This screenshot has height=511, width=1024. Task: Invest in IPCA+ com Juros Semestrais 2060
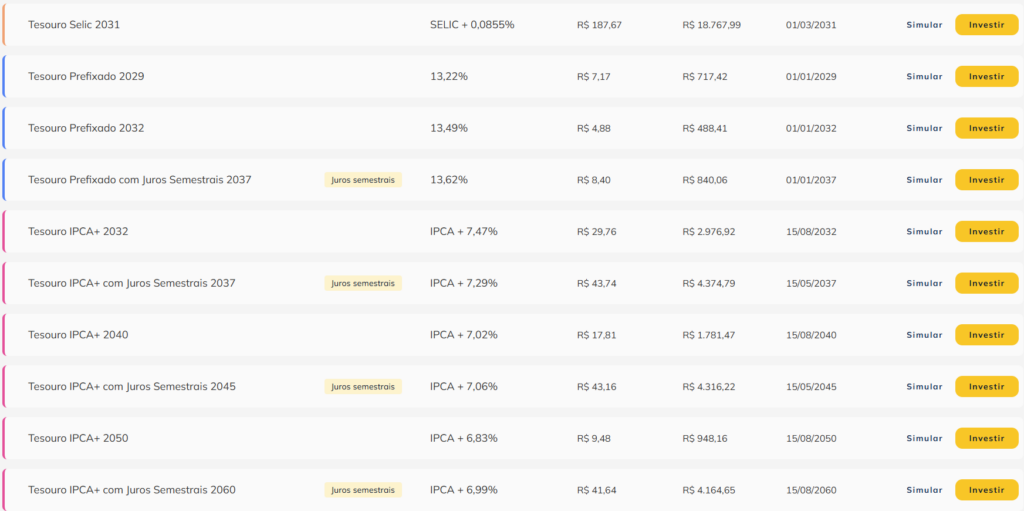click(x=986, y=490)
